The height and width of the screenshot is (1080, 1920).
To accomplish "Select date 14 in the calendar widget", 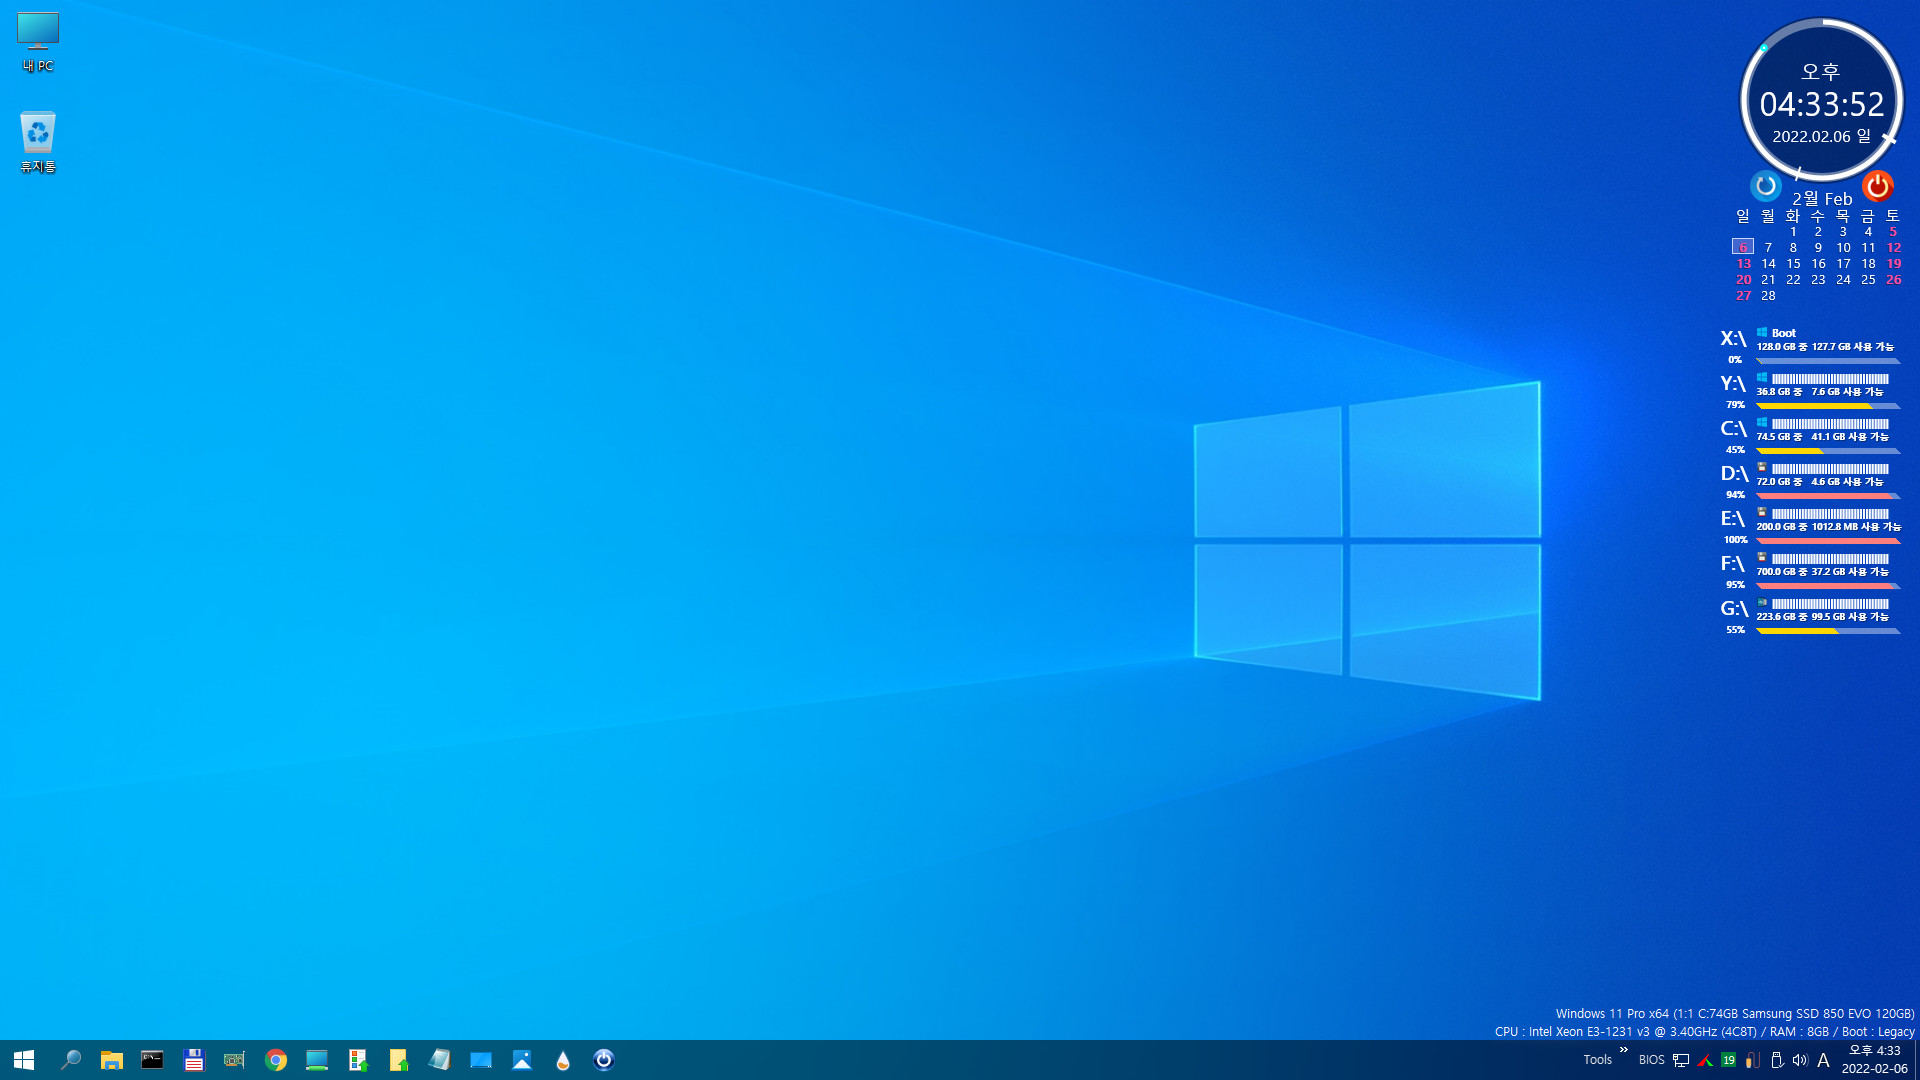I will coord(1768,264).
